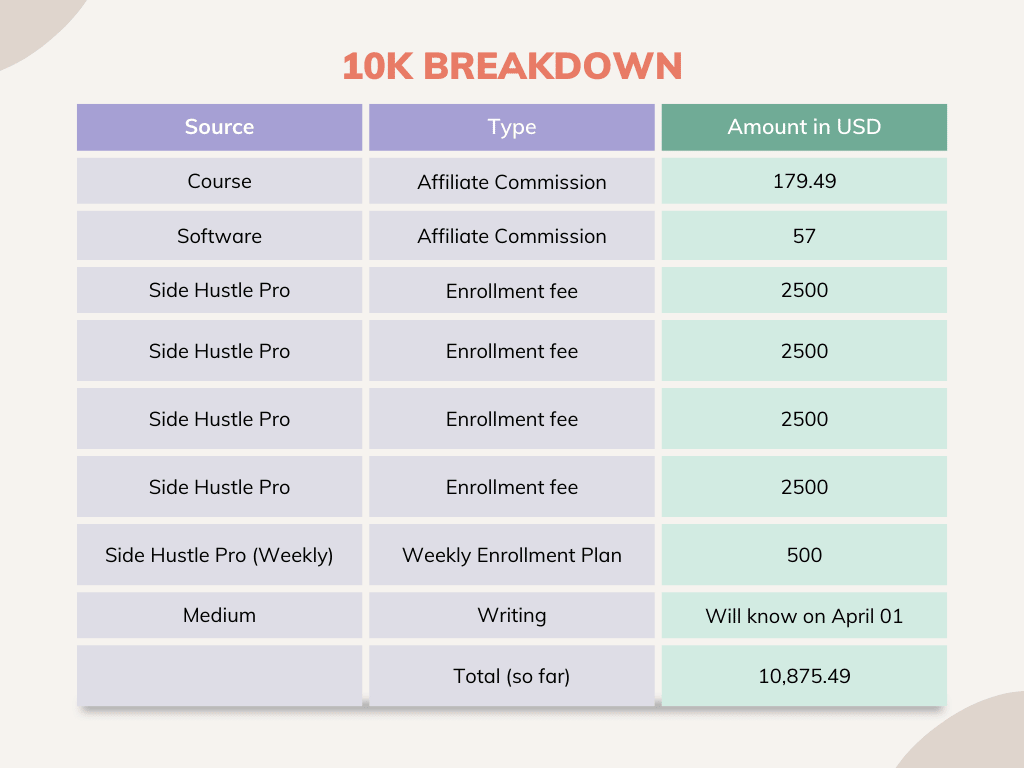This screenshot has height=768, width=1024.
Task: Click the 179.49 amount cell
Action: (x=804, y=181)
